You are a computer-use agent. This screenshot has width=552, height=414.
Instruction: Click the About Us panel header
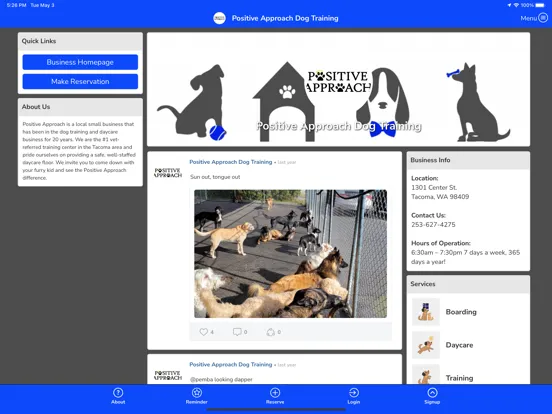pos(80,107)
